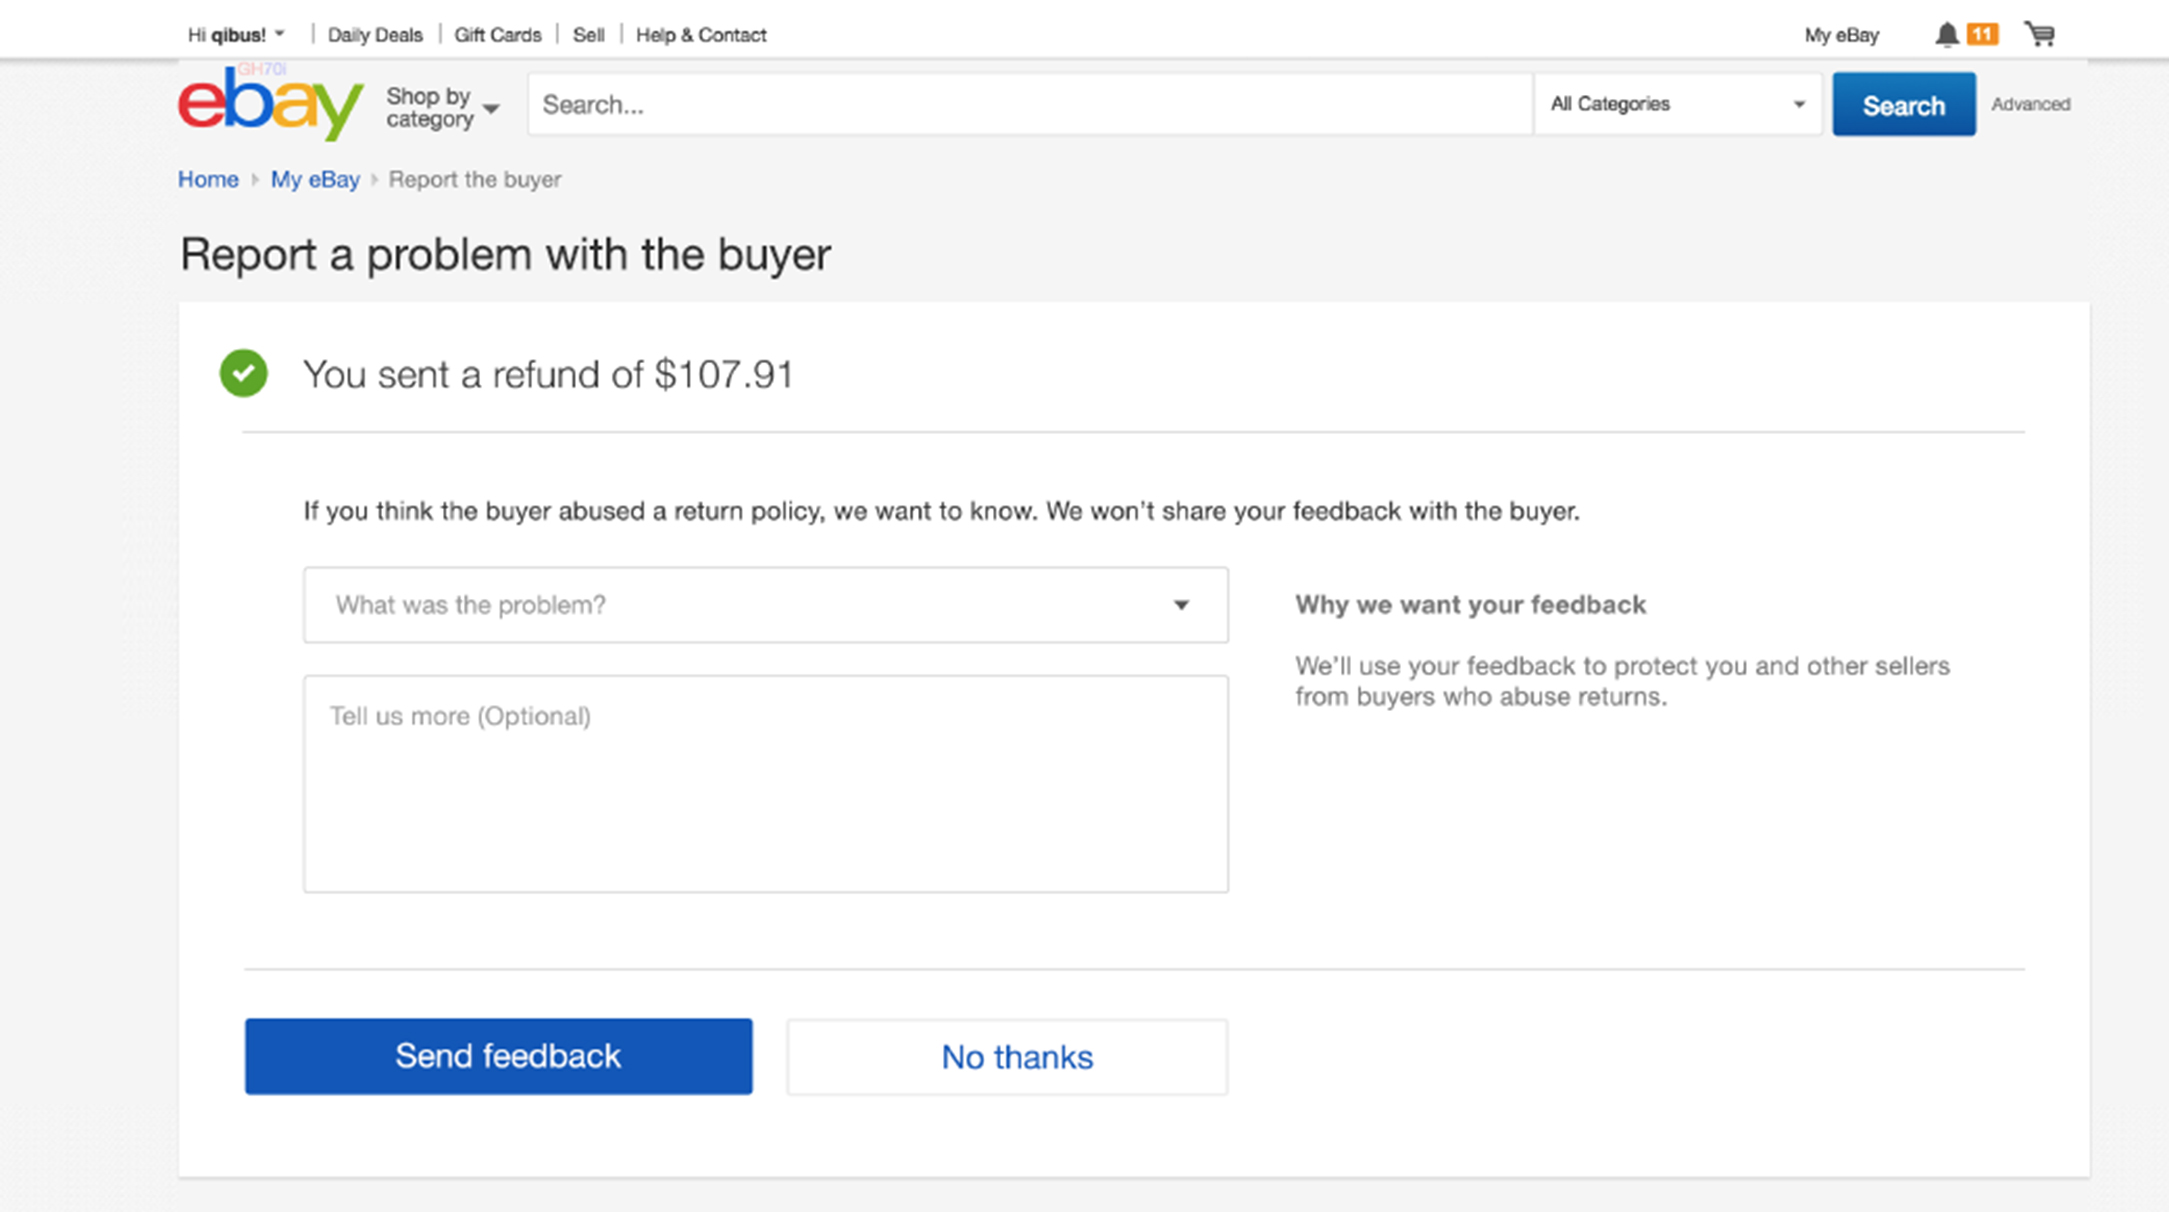Expand the All Categories dropdown menu
The height and width of the screenshot is (1212, 2169).
pyautogui.click(x=1674, y=104)
